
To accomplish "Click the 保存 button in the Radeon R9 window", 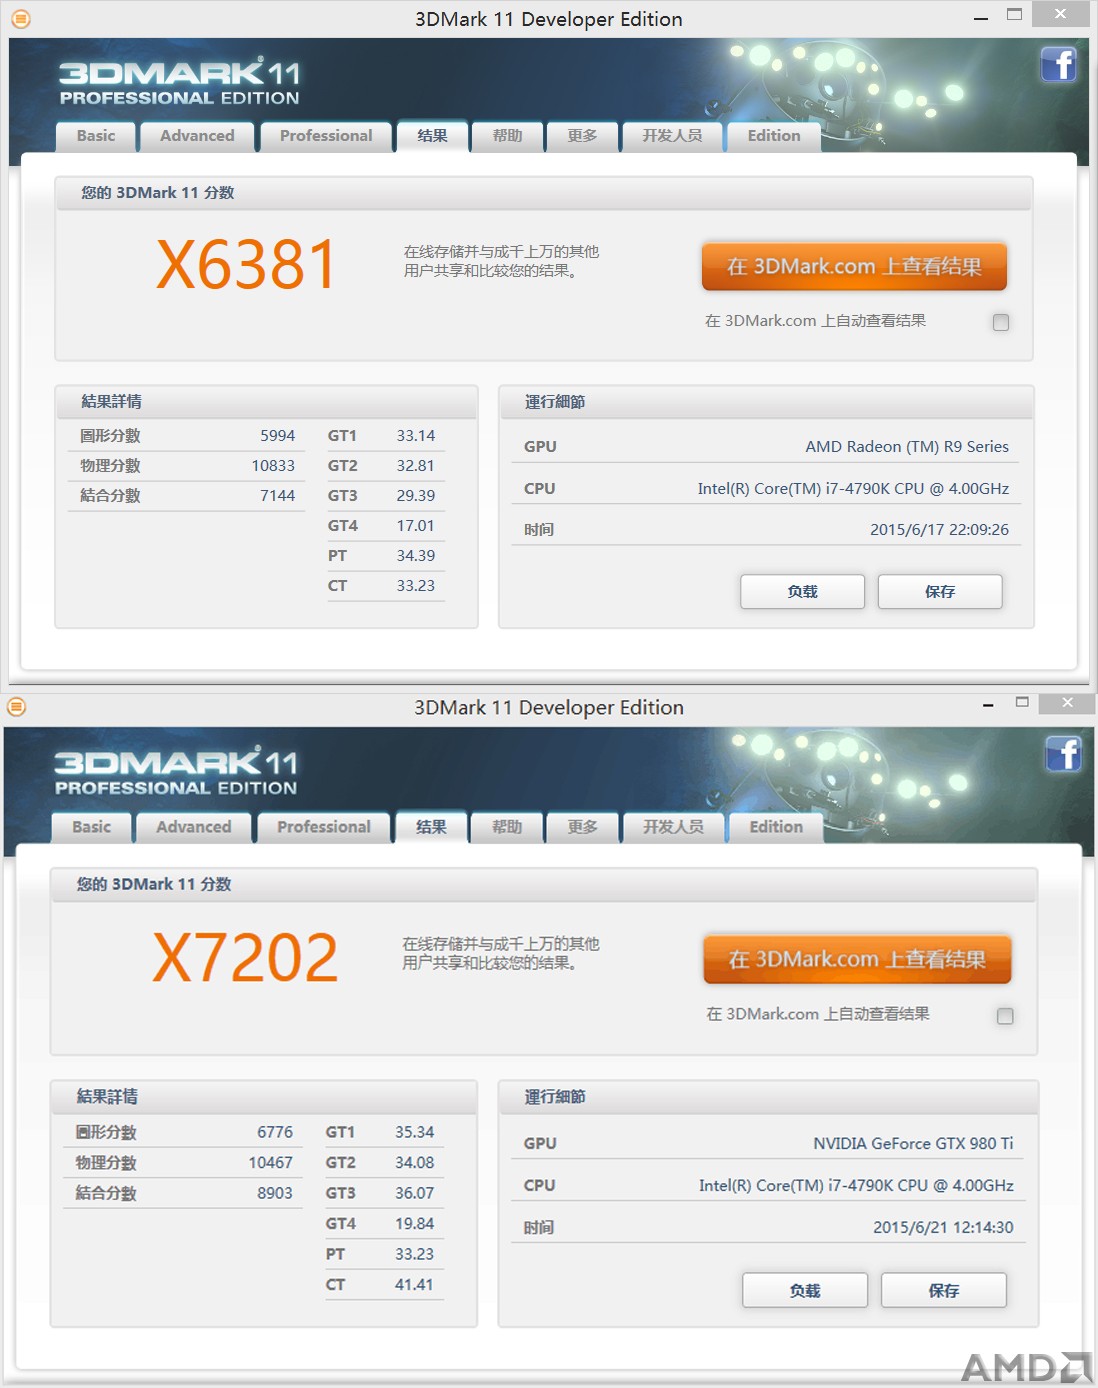I will click(x=940, y=592).
